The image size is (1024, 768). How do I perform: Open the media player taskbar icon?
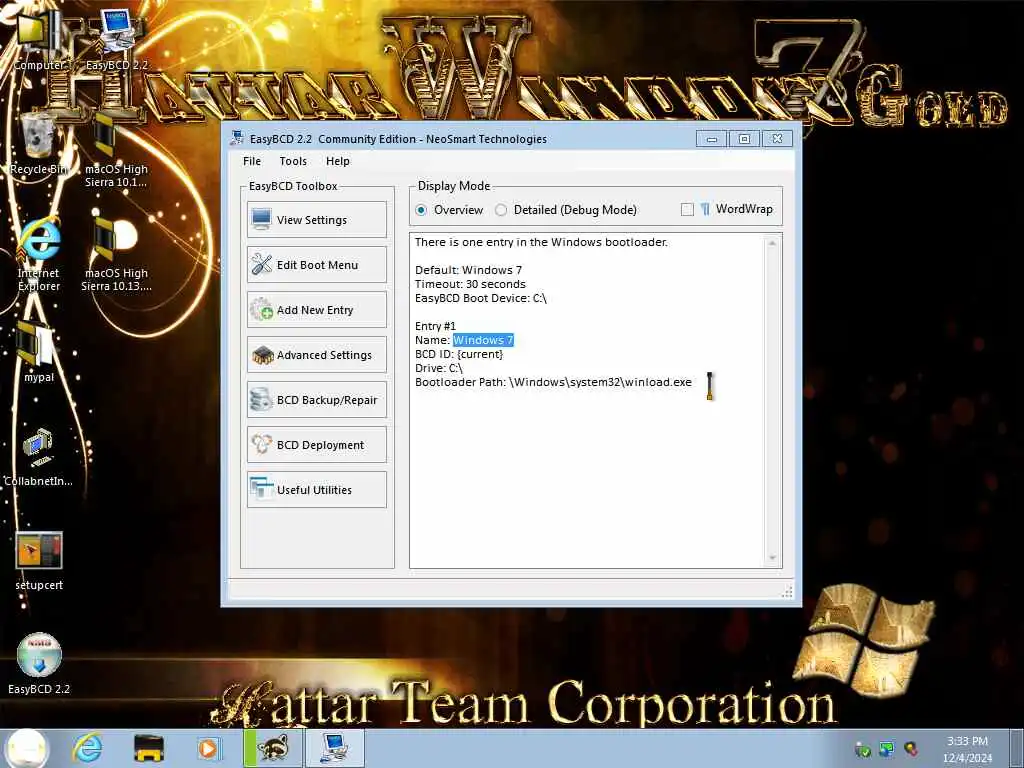click(208, 748)
